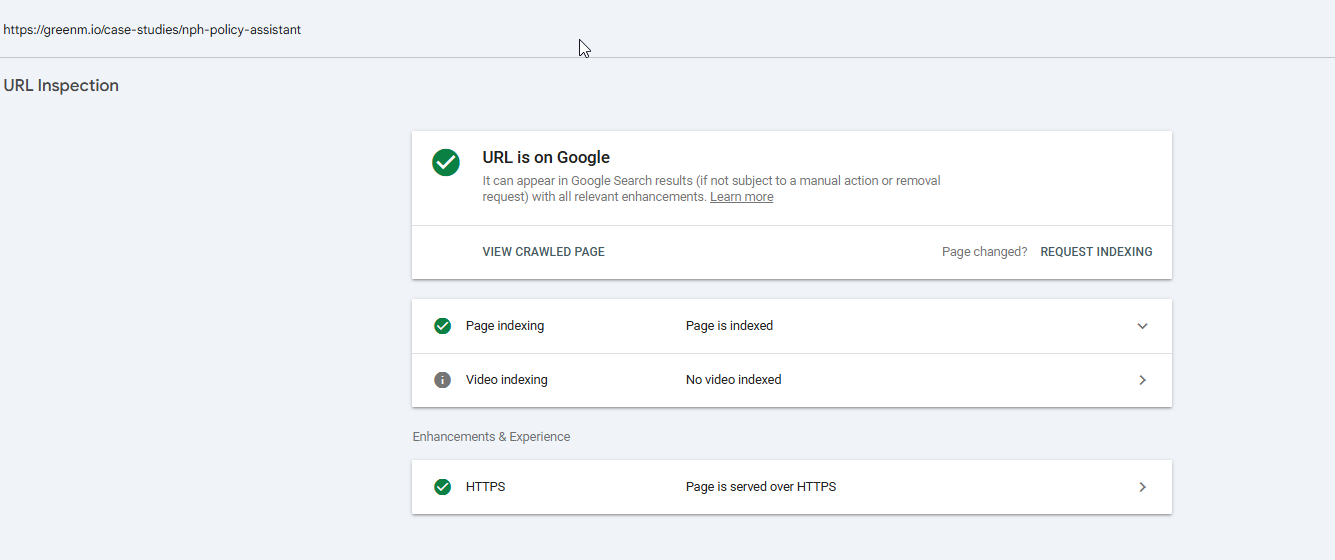This screenshot has height=560, width=1335.
Task: Click the green check icon next to HTTPS
Action: [x=442, y=487]
